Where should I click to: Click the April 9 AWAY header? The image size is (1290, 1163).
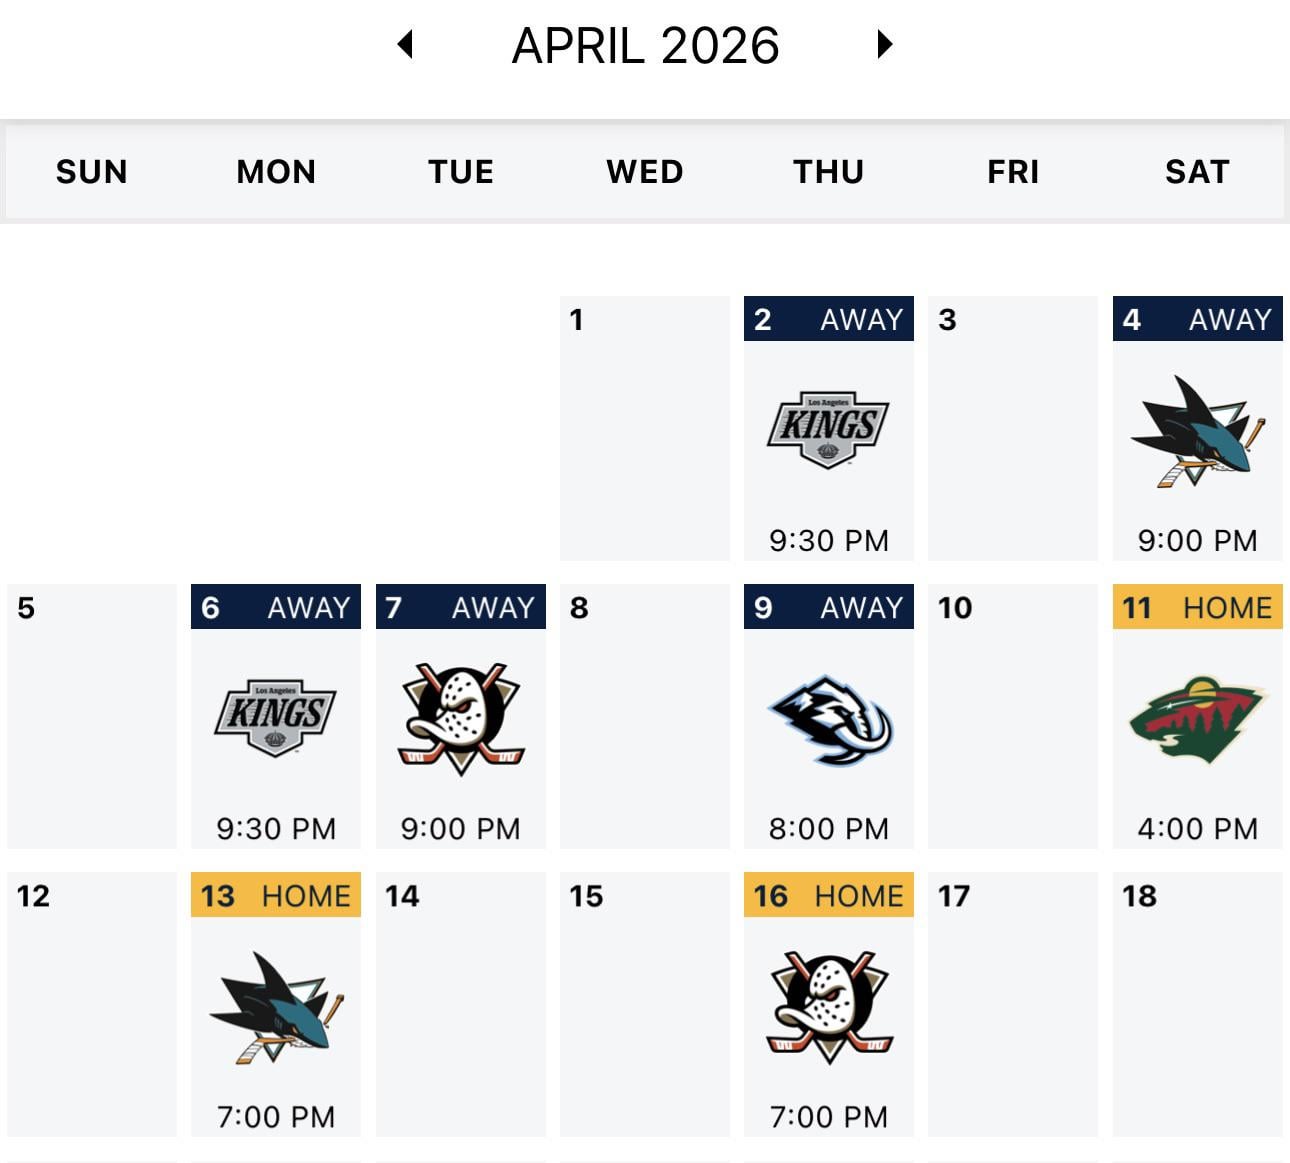pyautogui.click(x=829, y=607)
